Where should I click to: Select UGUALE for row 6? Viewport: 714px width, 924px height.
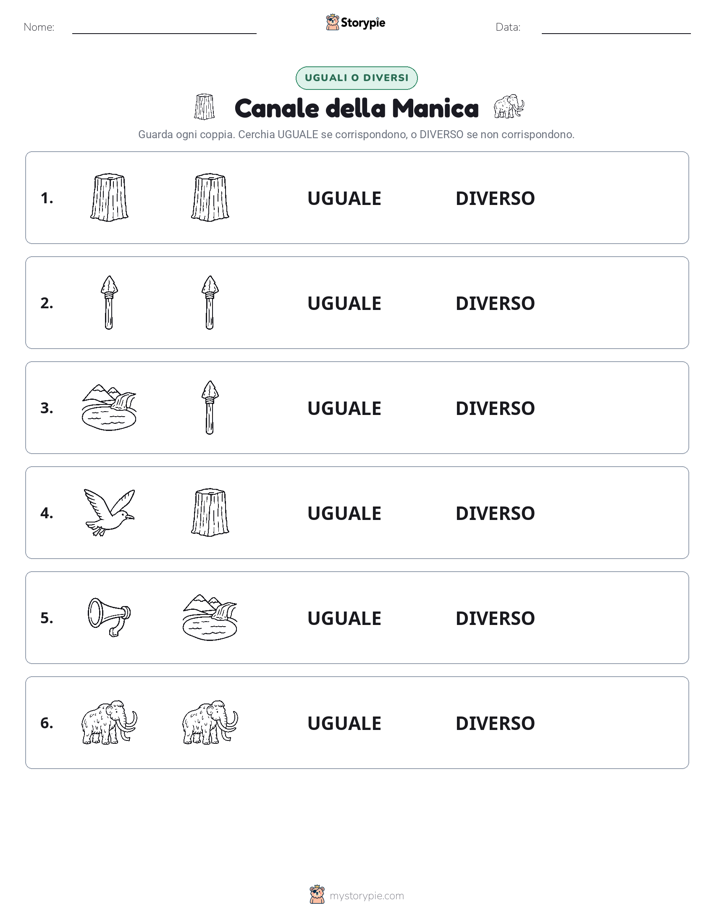pos(344,723)
